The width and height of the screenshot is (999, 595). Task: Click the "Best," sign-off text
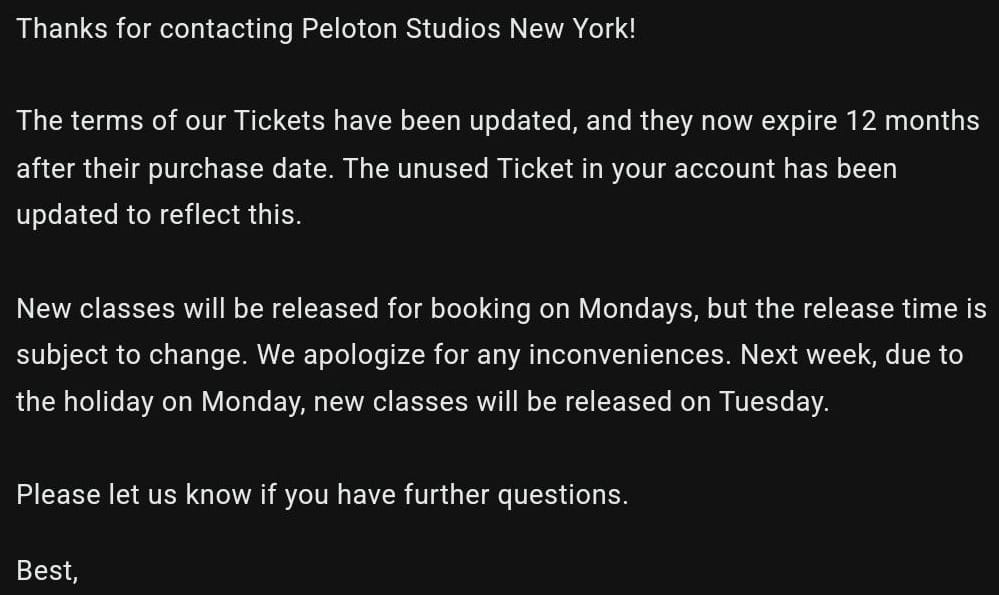[47, 570]
